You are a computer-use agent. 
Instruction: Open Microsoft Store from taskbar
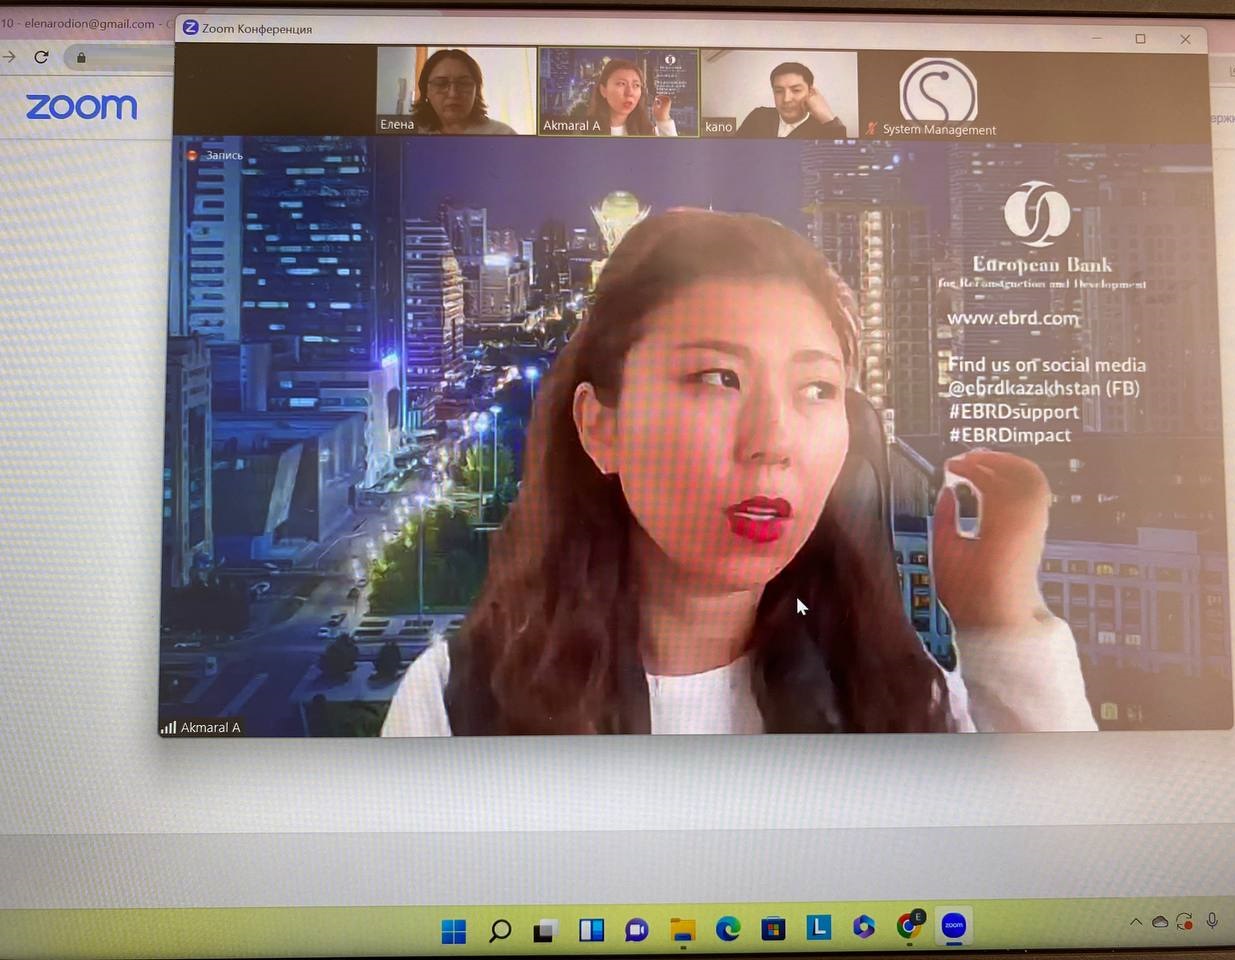pos(773,929)
